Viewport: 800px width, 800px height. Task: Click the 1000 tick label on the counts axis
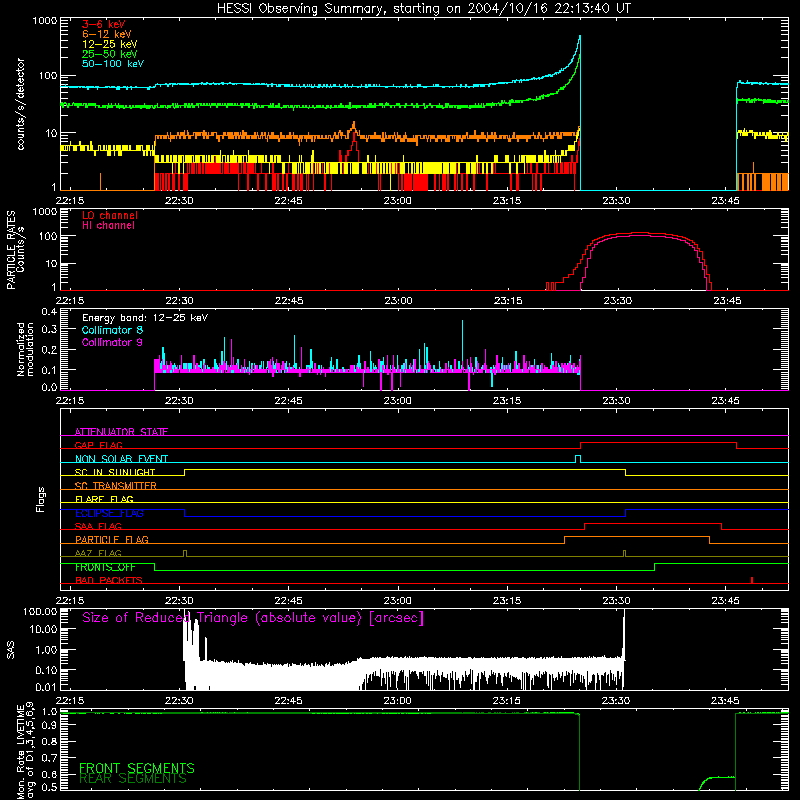[x=44, y=21]
